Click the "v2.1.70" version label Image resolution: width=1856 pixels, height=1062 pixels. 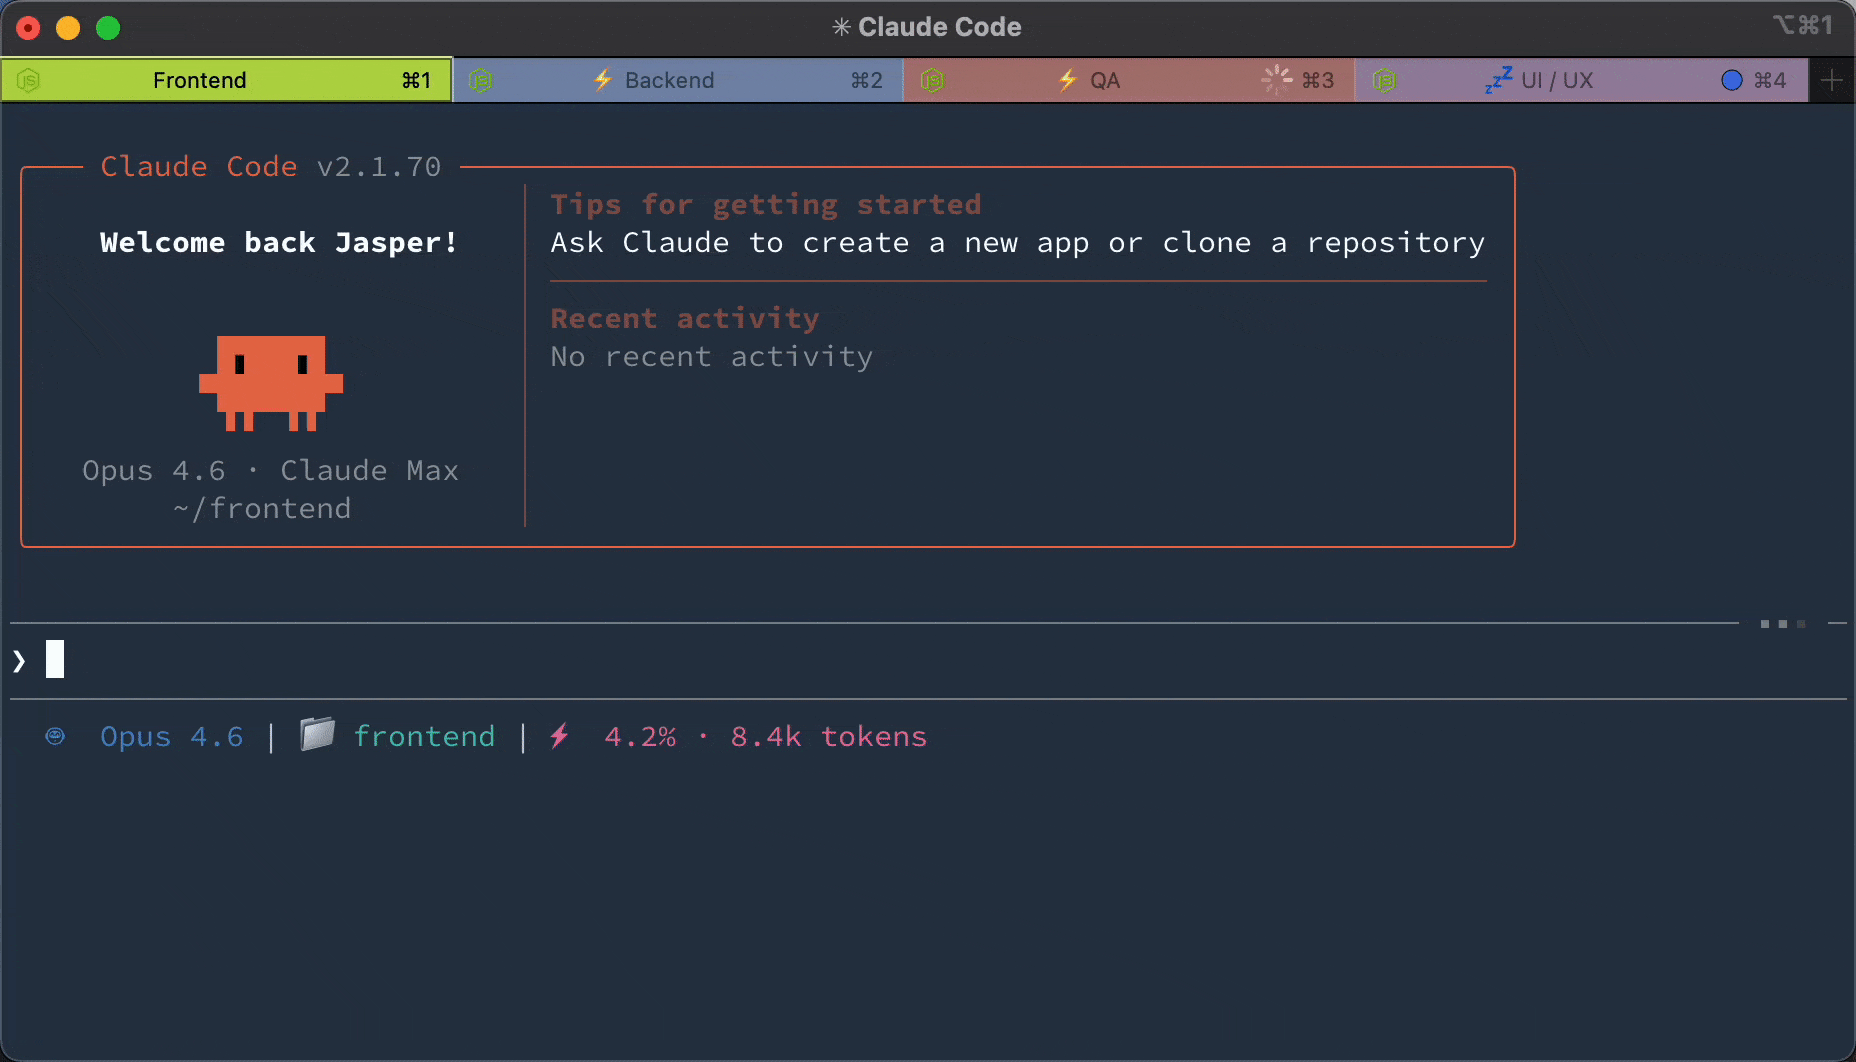[x=379, y=167]
